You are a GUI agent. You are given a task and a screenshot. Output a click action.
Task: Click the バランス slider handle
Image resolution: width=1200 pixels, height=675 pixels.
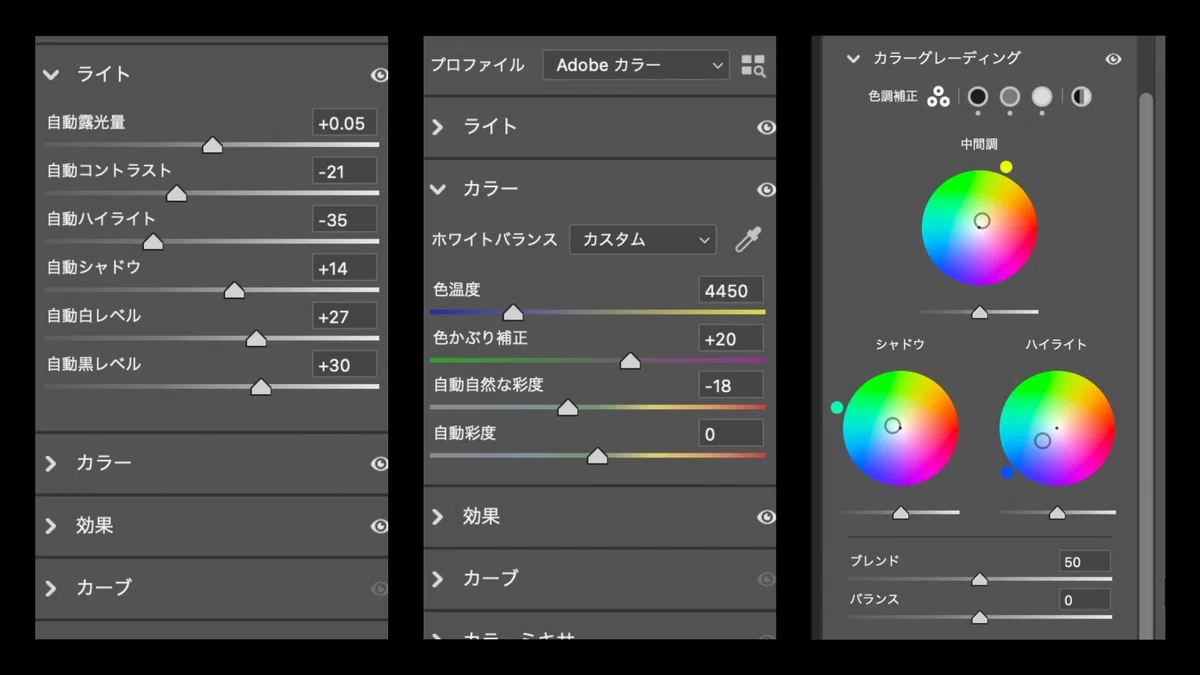(x=980, y=618)
